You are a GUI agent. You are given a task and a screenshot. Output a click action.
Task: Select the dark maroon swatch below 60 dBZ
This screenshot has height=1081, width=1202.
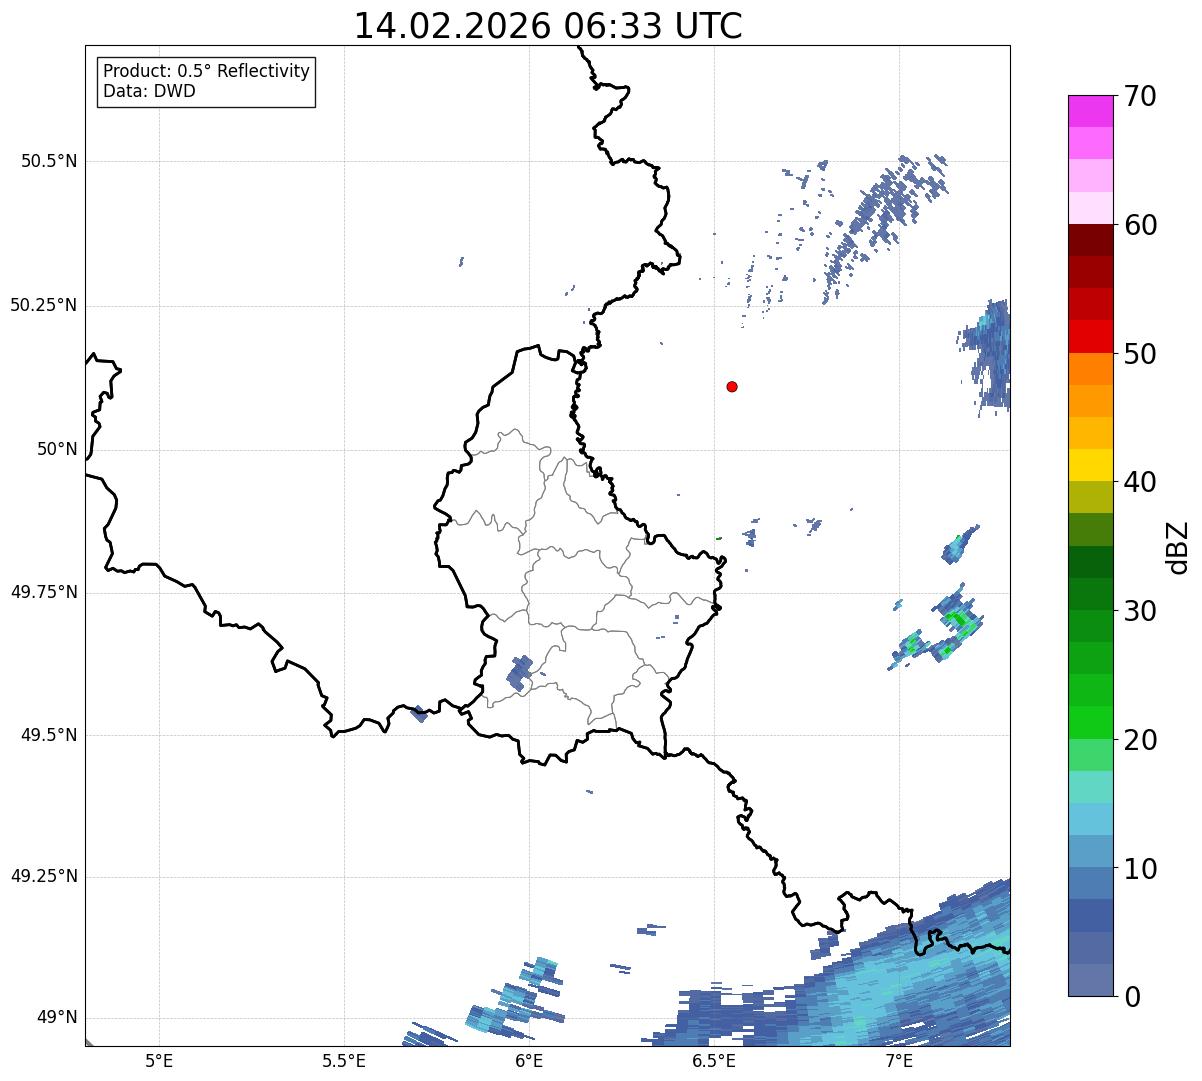(1090, 240)
